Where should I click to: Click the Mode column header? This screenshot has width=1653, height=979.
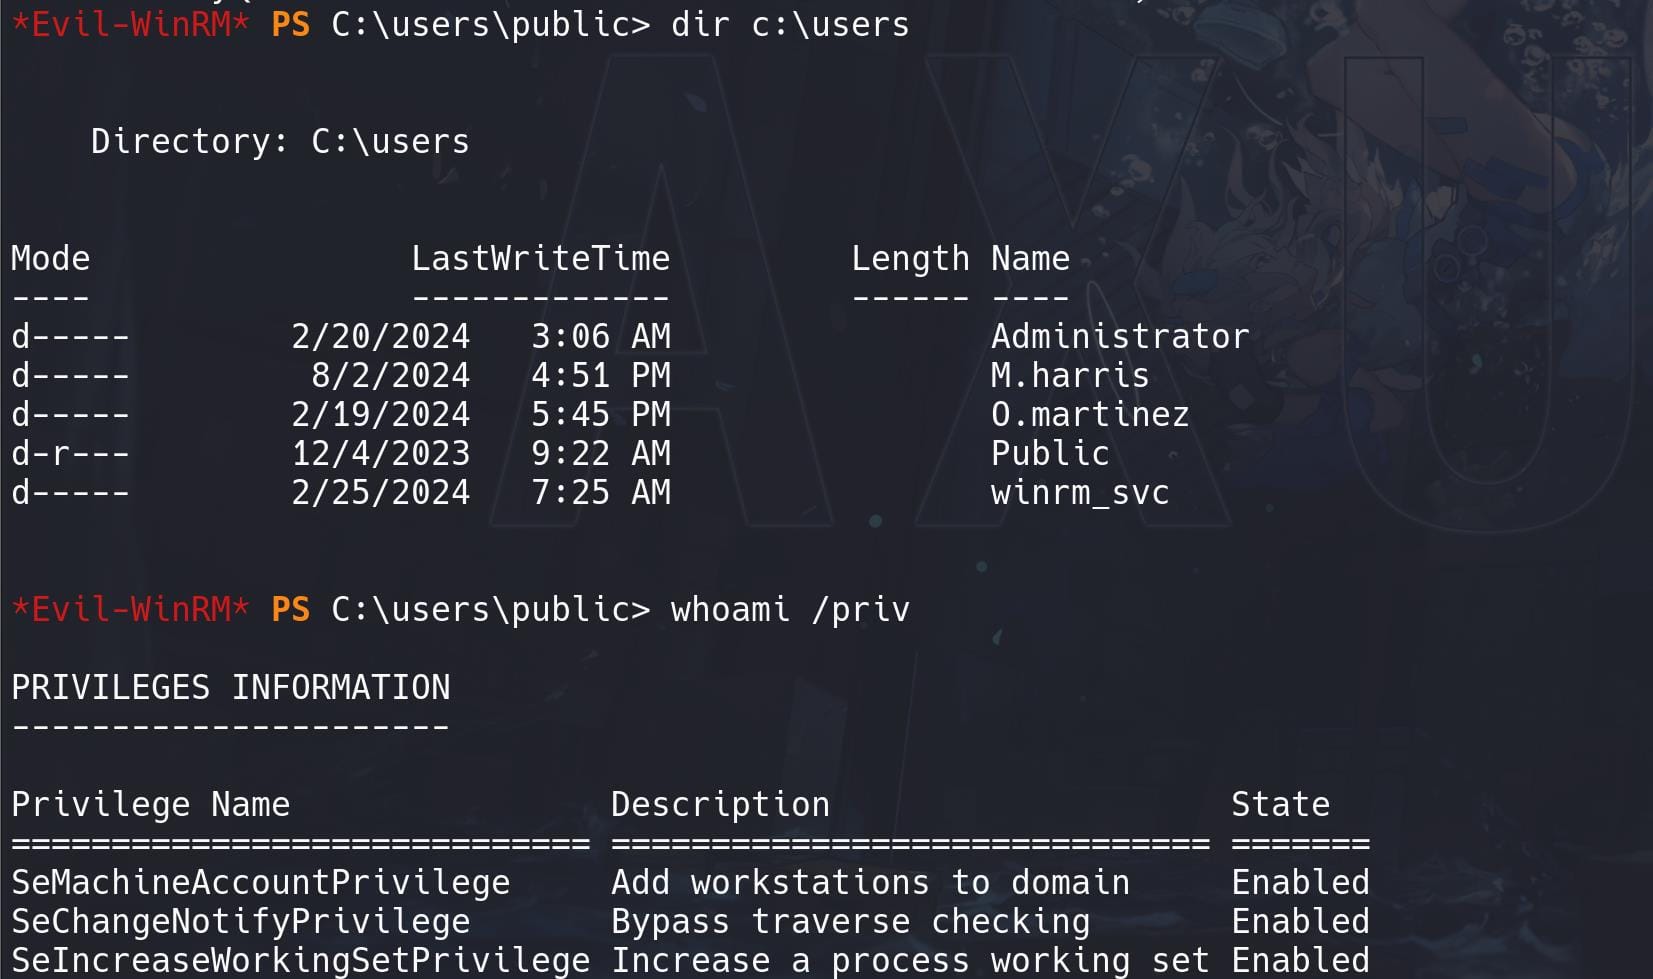pos(50,258)
